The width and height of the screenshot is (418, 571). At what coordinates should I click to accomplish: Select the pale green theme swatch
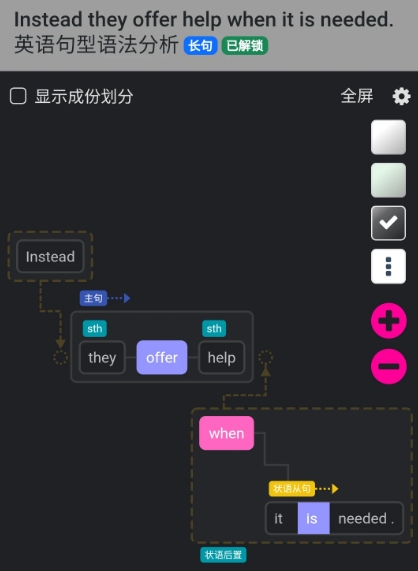388,180
